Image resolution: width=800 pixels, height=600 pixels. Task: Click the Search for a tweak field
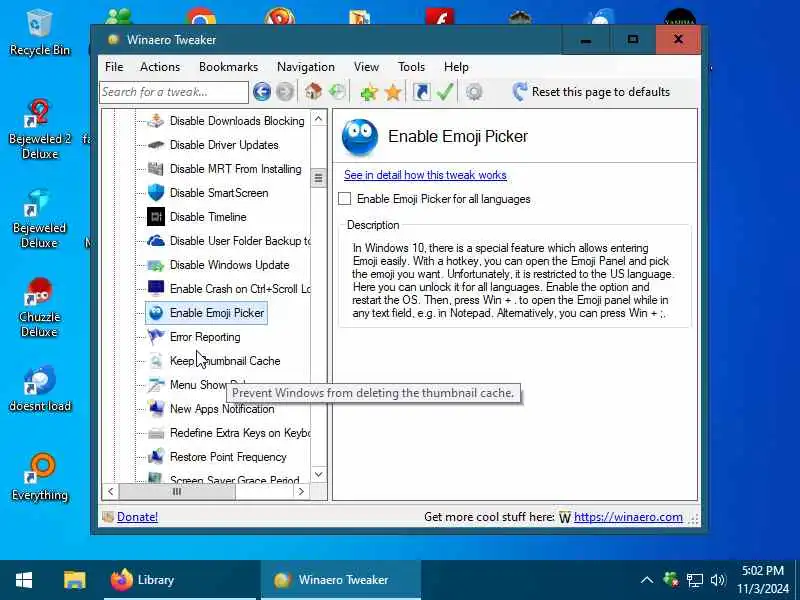(174, 92)
